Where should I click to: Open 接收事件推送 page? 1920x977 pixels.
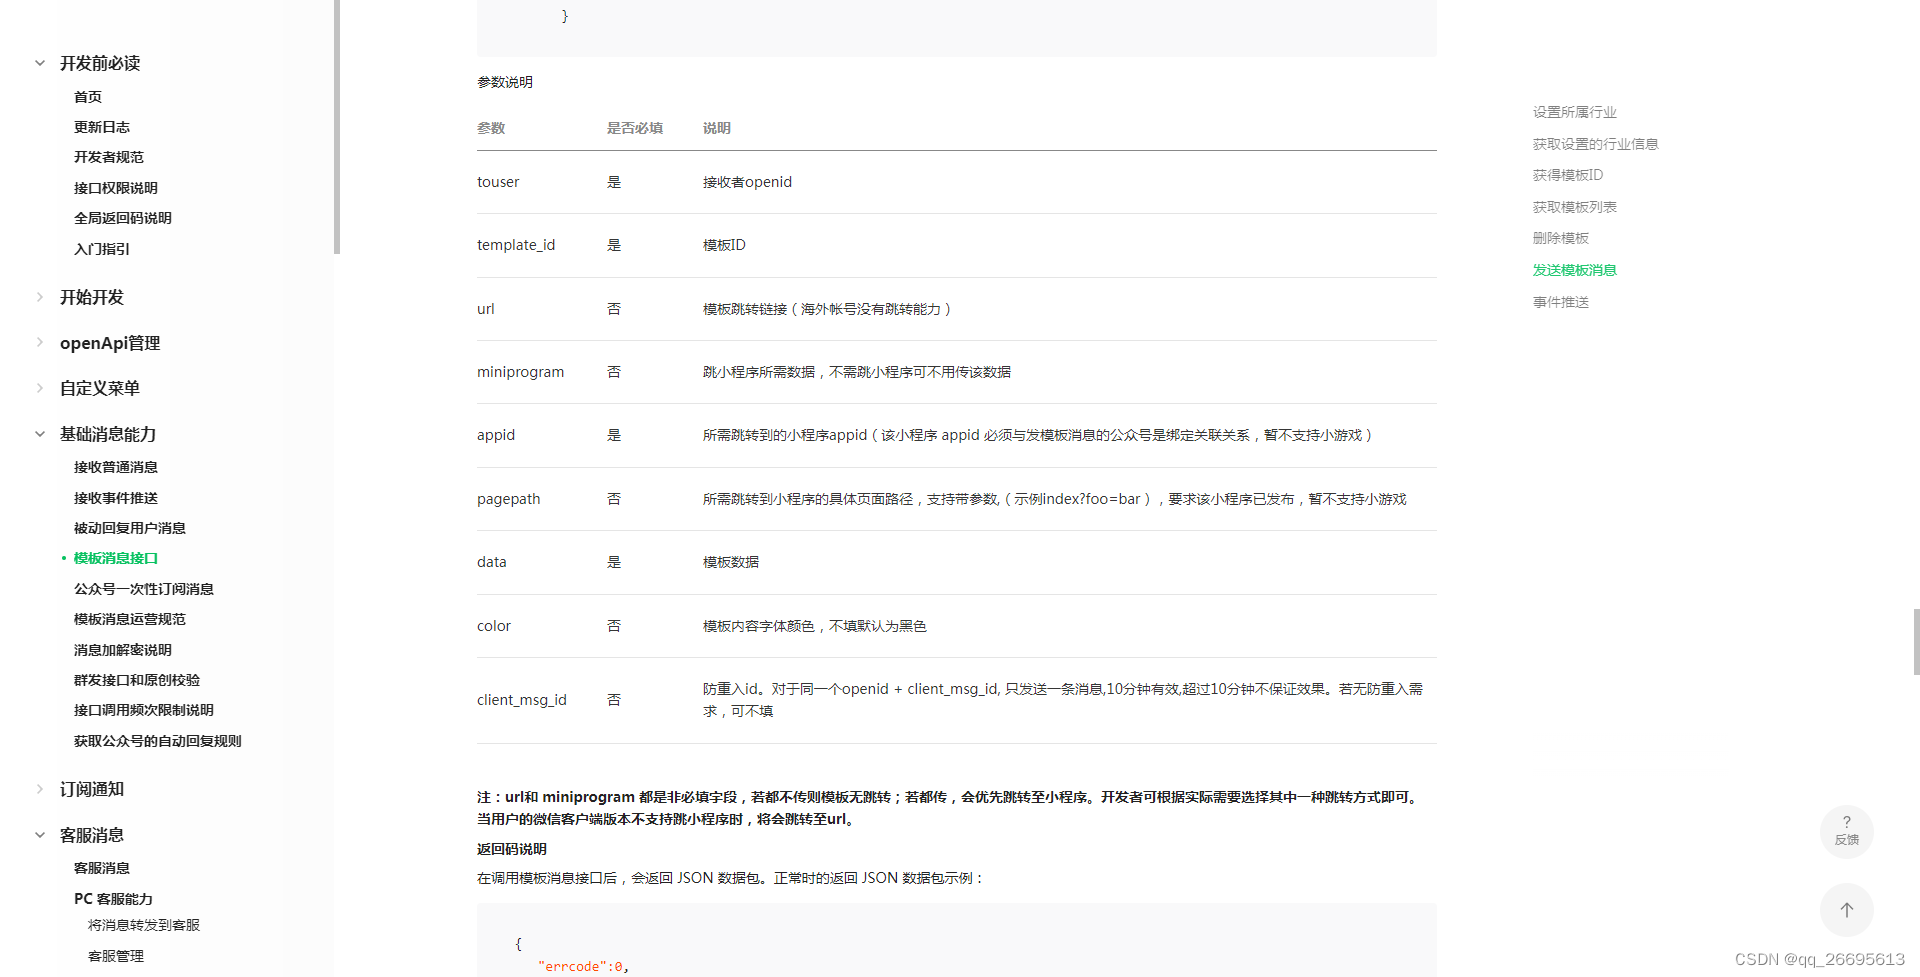click(x=116, y=498)
